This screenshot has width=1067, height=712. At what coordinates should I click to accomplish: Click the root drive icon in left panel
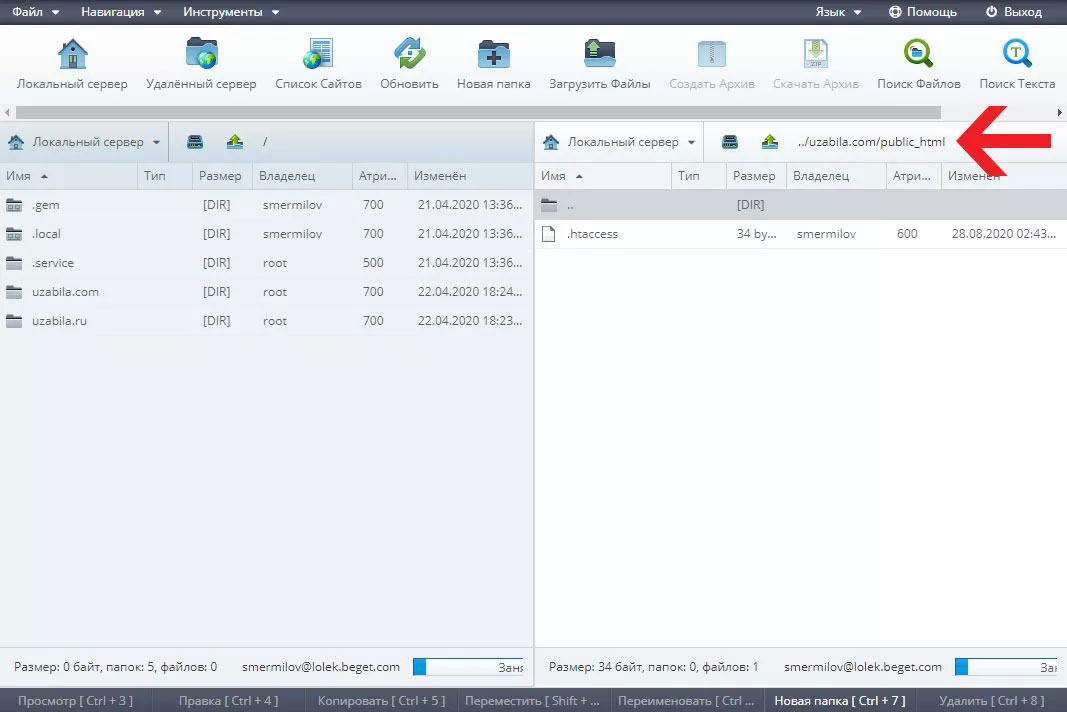tap(196, 142)
